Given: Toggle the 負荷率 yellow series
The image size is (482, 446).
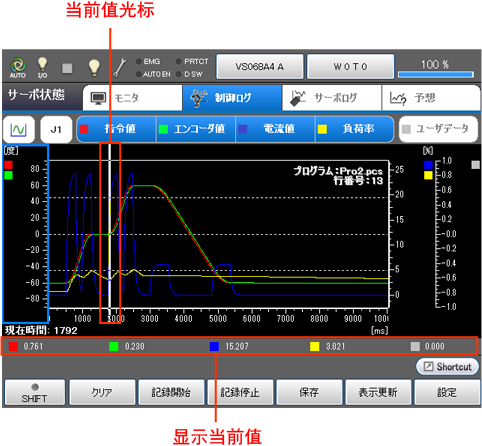Looking at the screenshot, I should tap(355, 129).
